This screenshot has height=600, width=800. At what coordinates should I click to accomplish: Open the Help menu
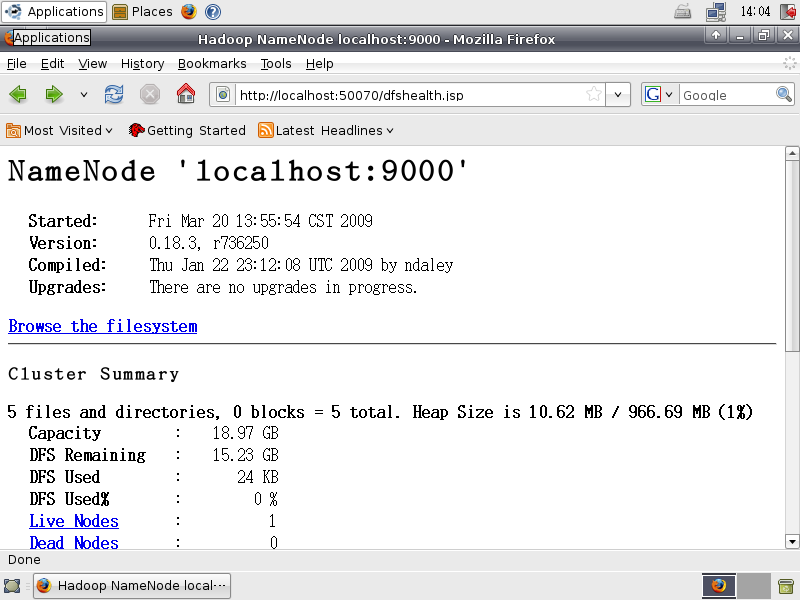tap(319, 64)
